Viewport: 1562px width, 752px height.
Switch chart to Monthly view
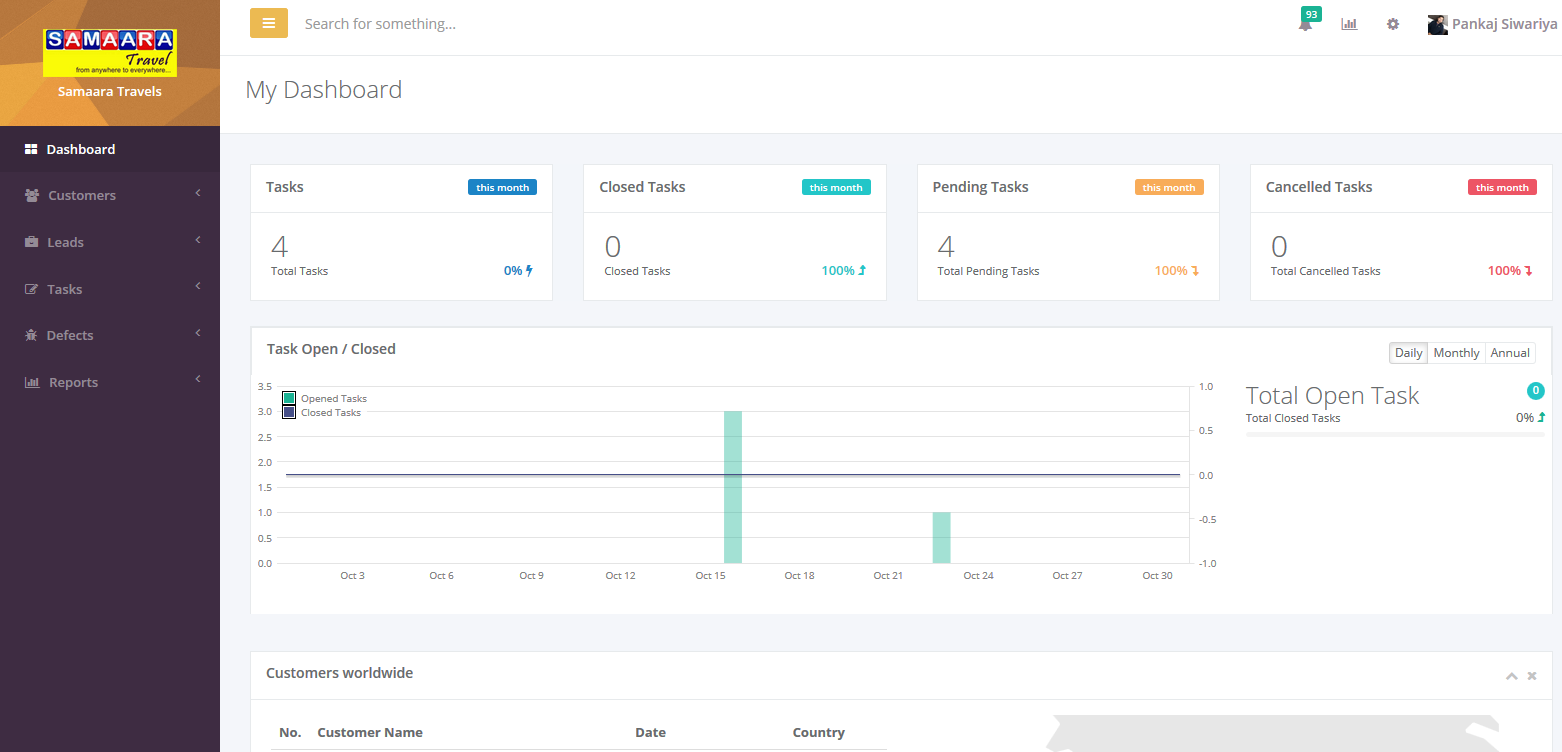pyautogui.click(x=1455, y=353)
